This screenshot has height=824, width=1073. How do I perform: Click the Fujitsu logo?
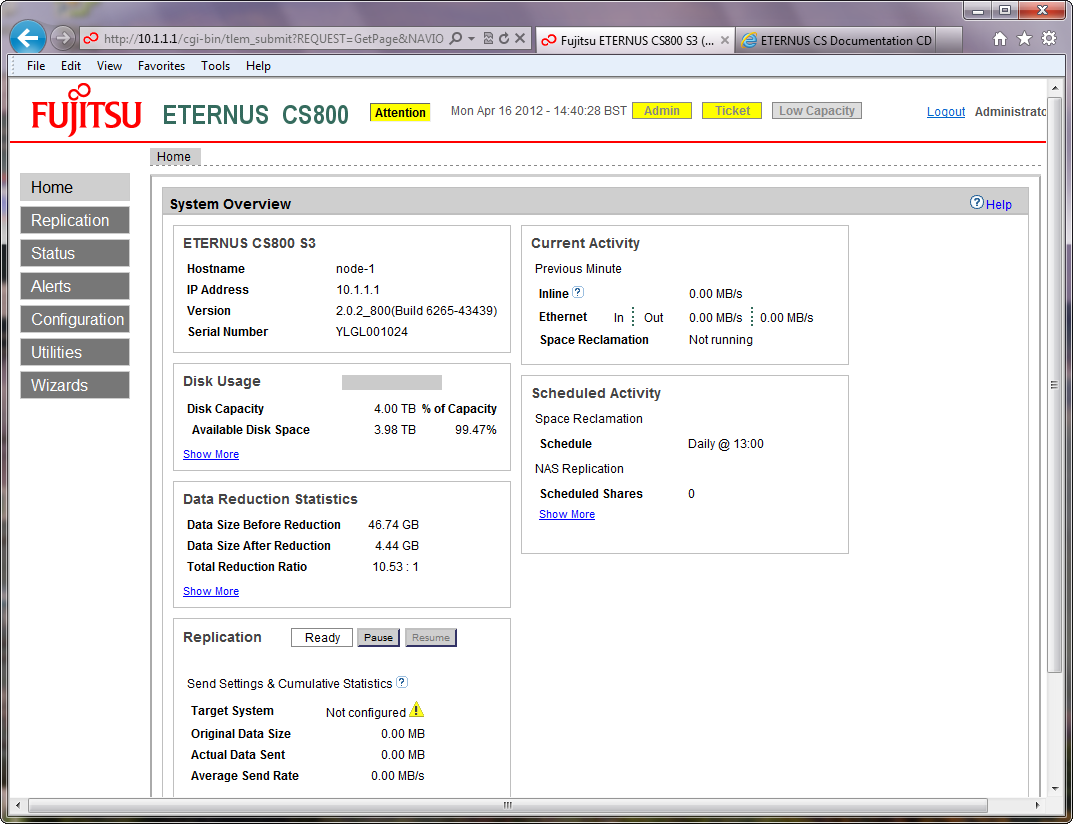(x=86, y=109)
